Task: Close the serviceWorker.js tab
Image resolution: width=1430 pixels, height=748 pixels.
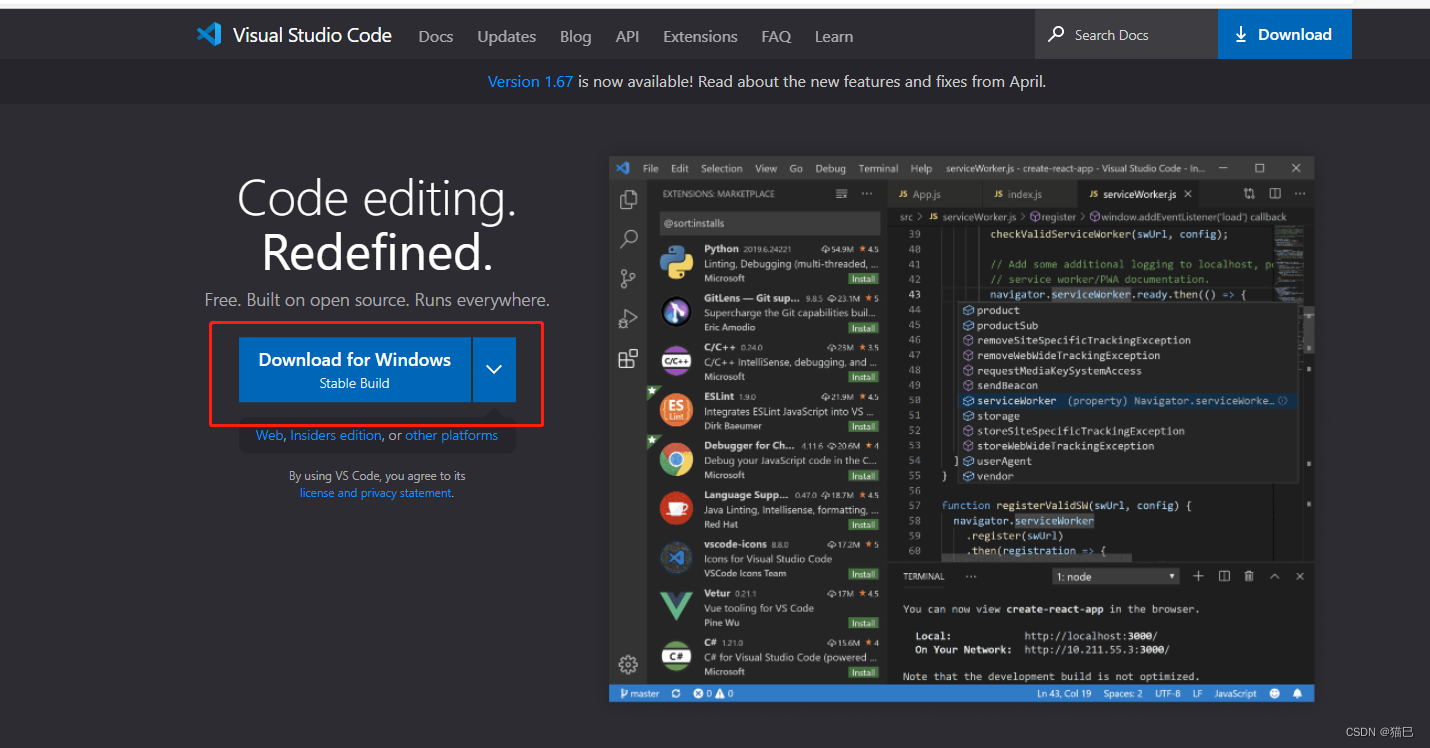Action: (1188, 194)
